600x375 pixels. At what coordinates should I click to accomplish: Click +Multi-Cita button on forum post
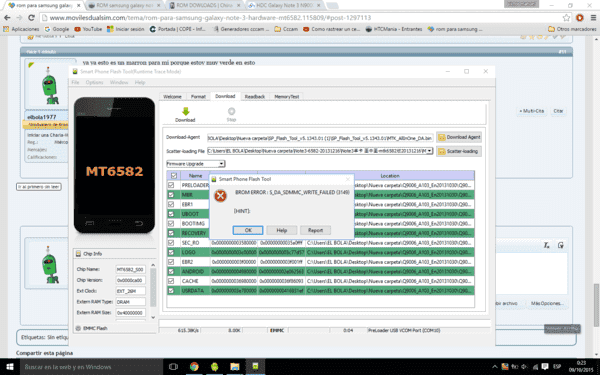(532, 111)
